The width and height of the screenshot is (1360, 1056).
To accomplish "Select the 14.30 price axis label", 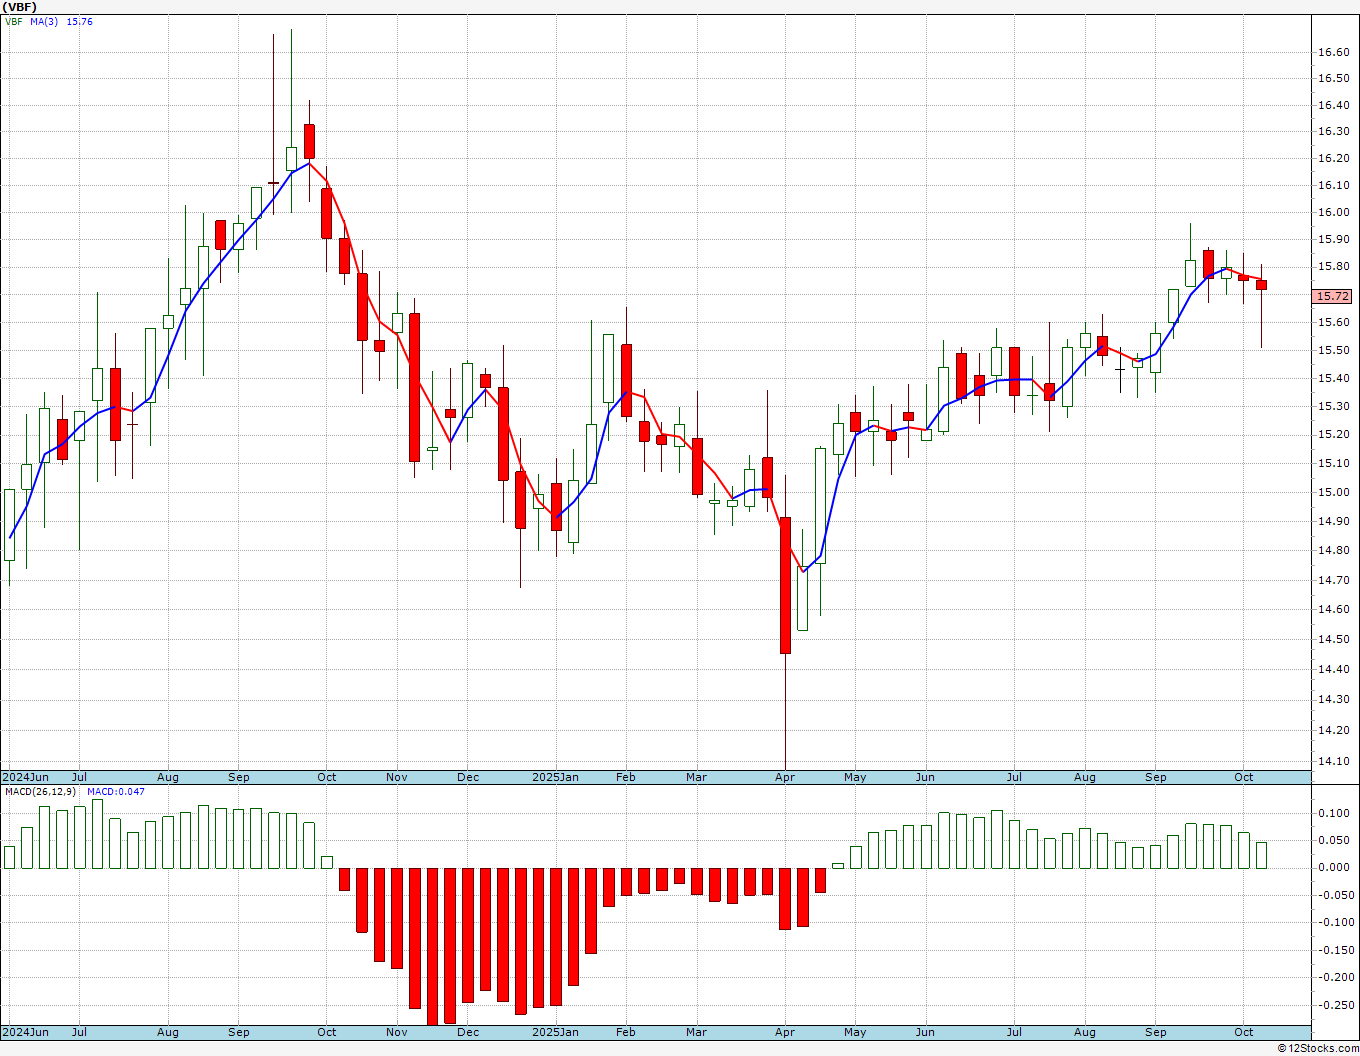I will (1333, 700).
